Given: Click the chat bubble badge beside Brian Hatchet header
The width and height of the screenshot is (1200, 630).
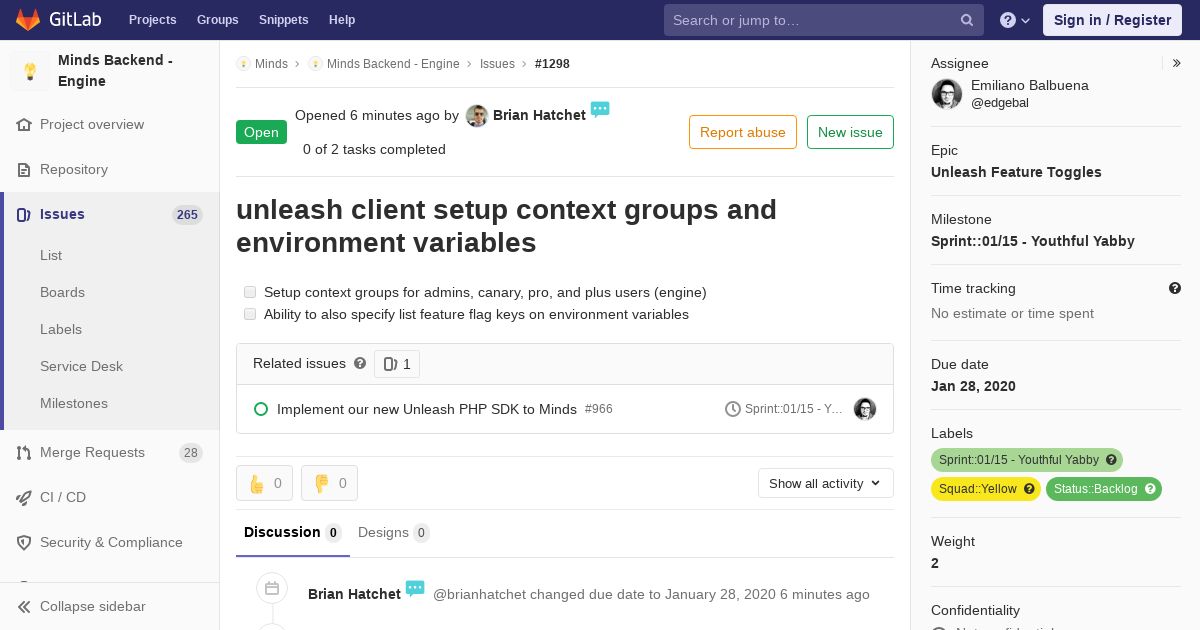Looking at the screenshot, I should point(600,109).
